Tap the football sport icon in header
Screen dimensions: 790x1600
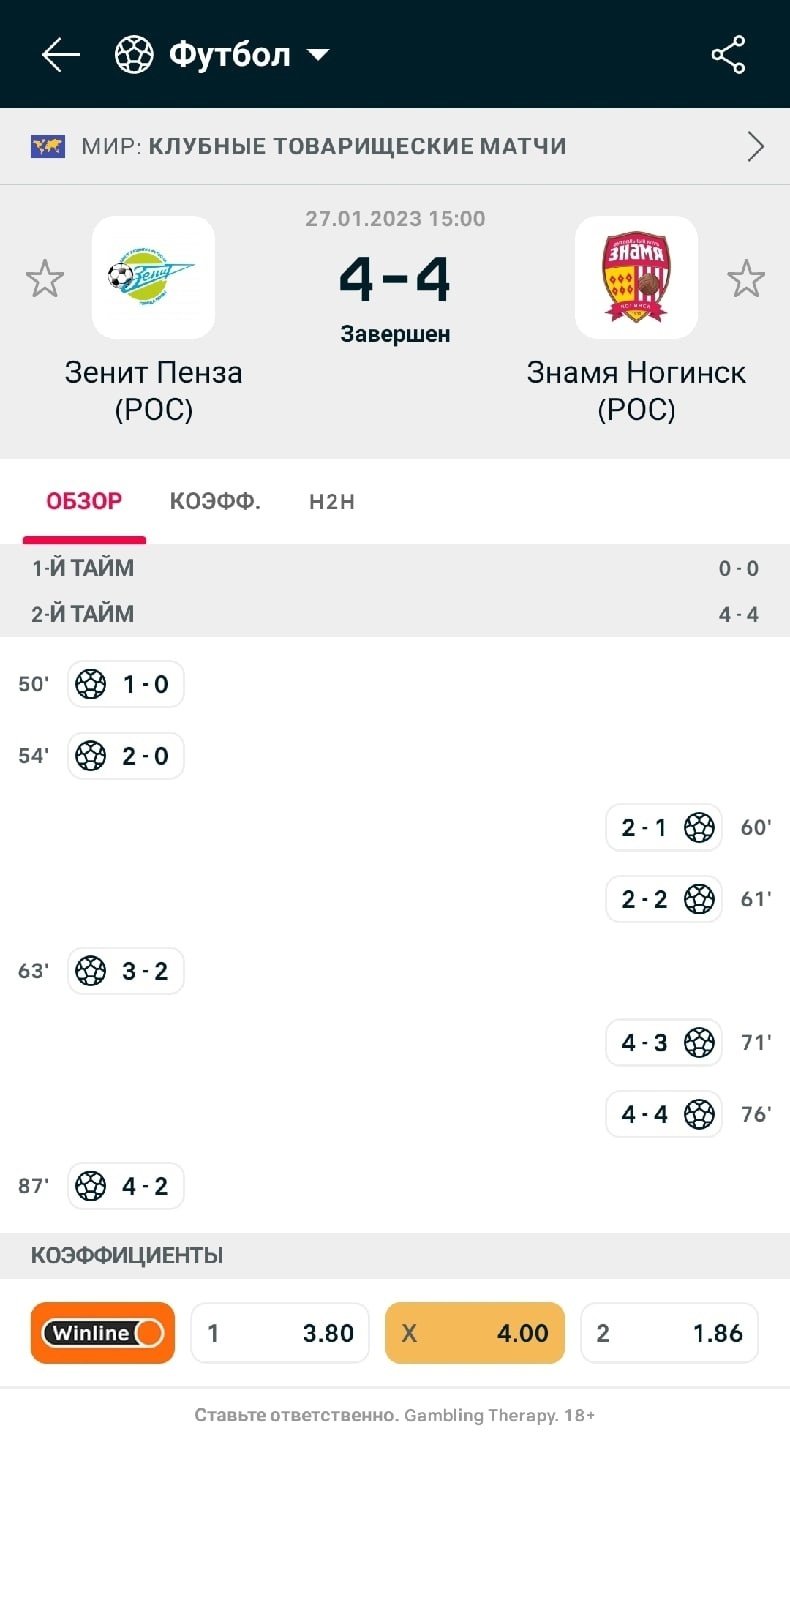tap(134, 54)
